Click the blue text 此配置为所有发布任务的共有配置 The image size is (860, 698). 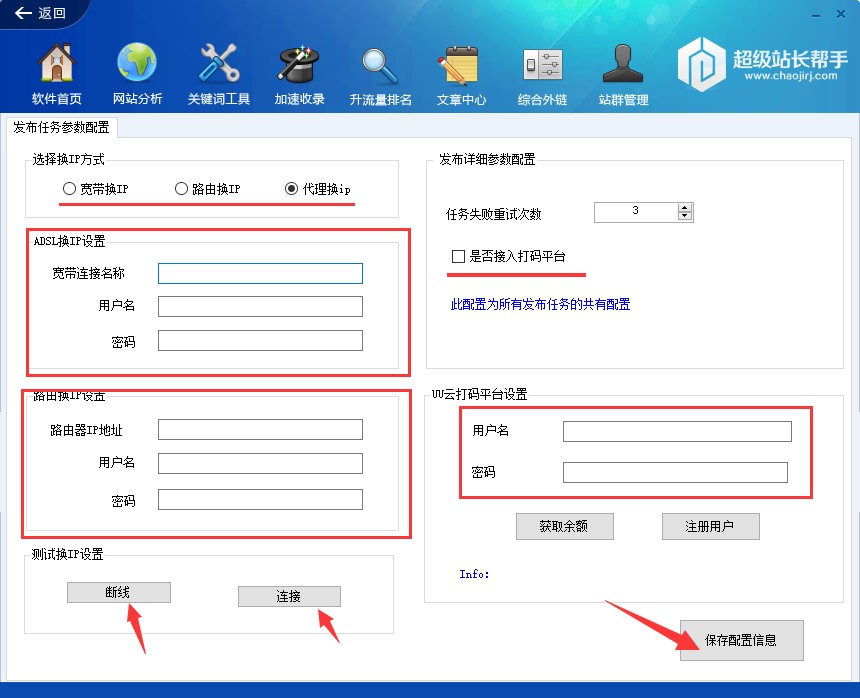[x=540, y=304]
